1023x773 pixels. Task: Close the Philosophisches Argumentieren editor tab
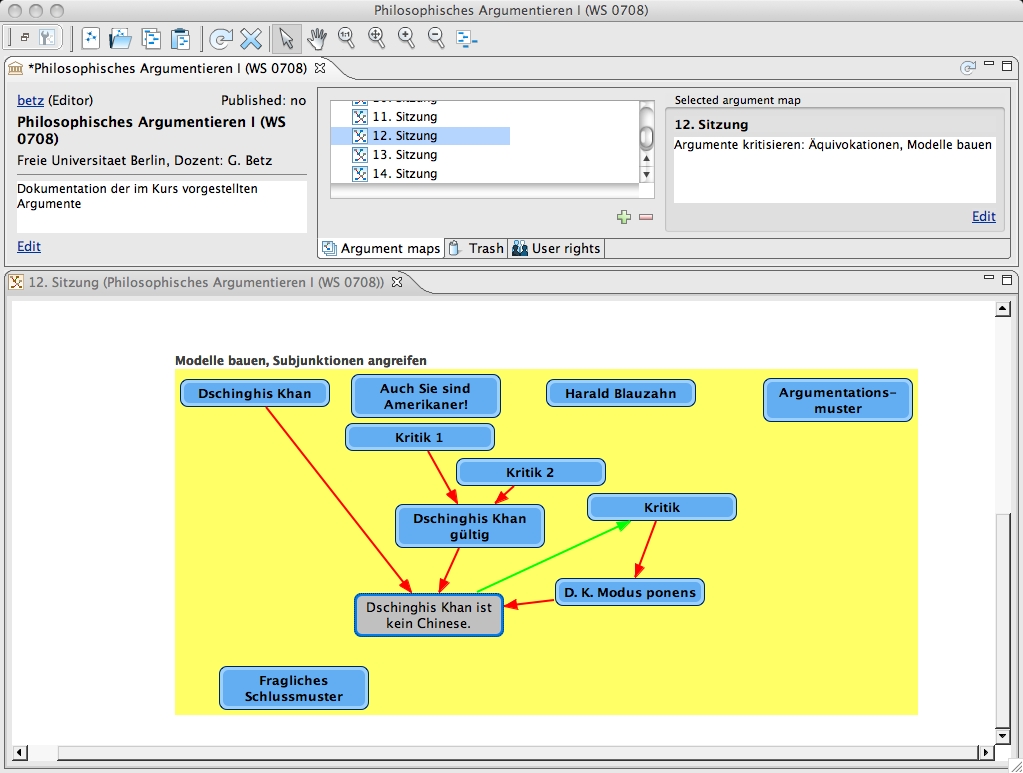(x=320, y=68)
